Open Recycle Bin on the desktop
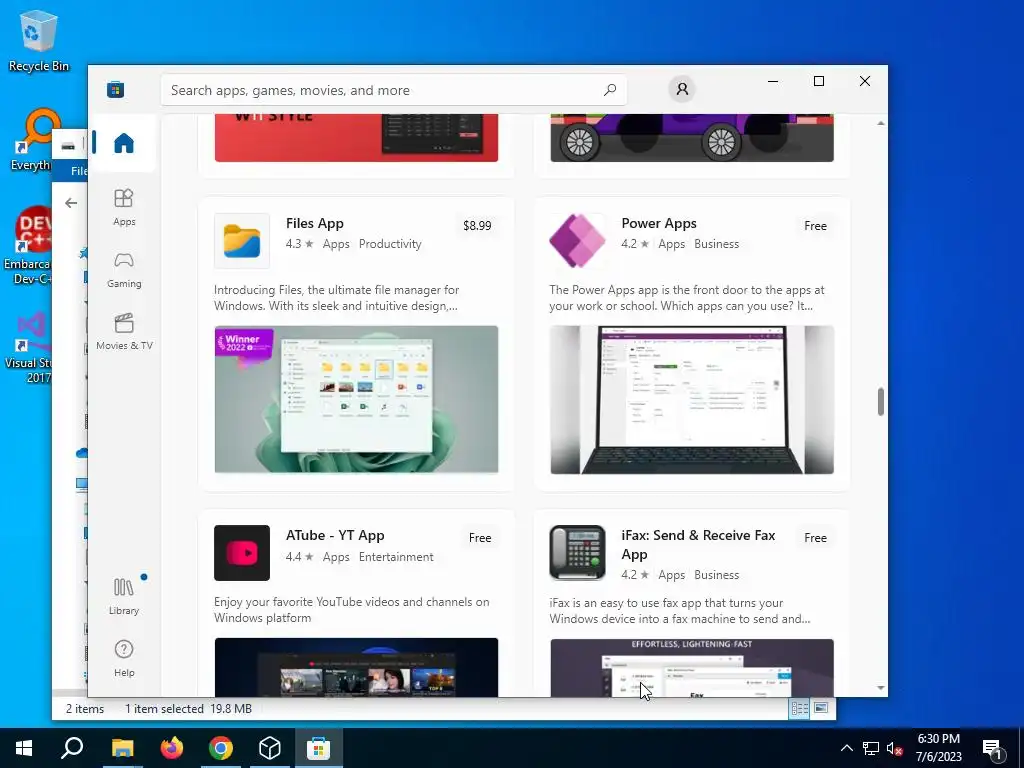 [x=38, y=40]
